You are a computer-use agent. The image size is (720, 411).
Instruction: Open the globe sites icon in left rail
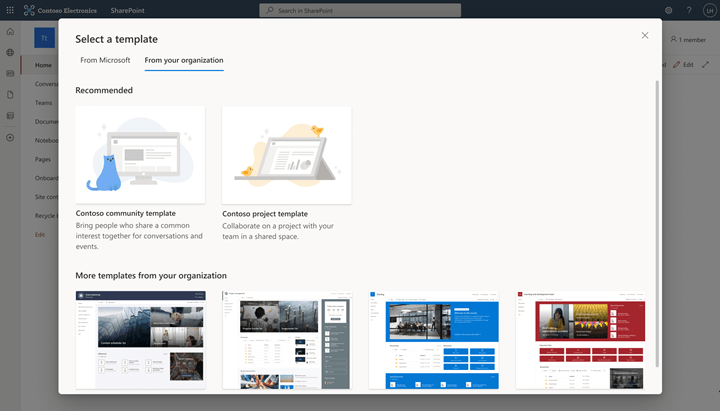click(10, 52)
